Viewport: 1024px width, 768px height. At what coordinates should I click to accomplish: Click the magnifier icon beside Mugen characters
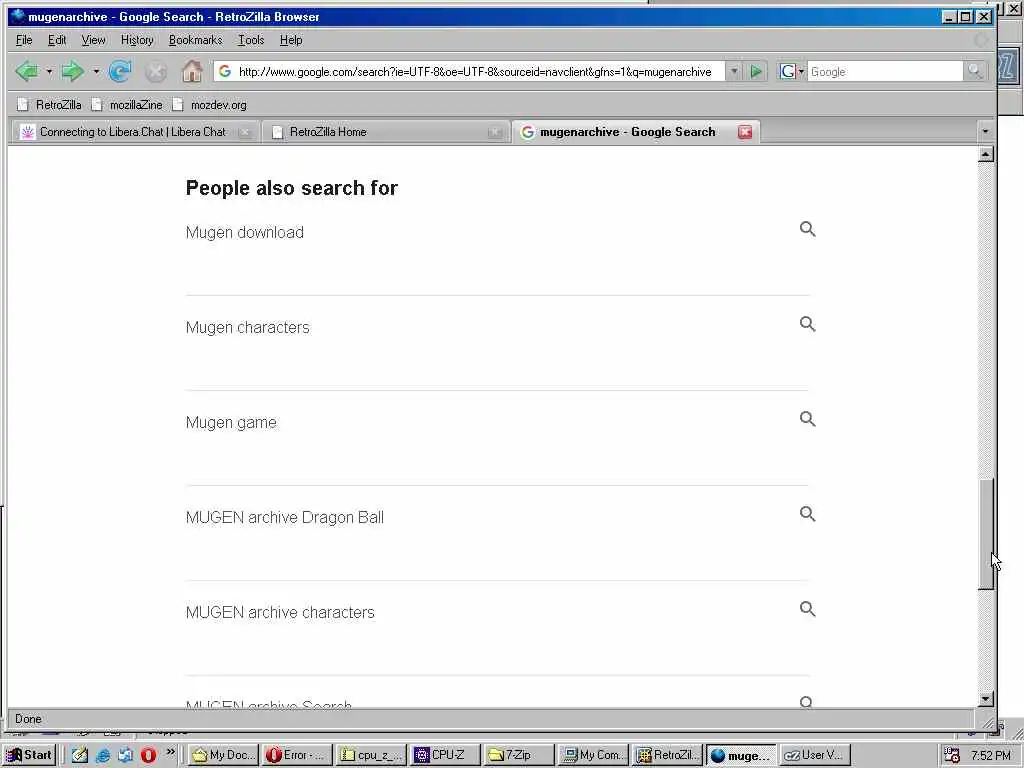[808, 324]
